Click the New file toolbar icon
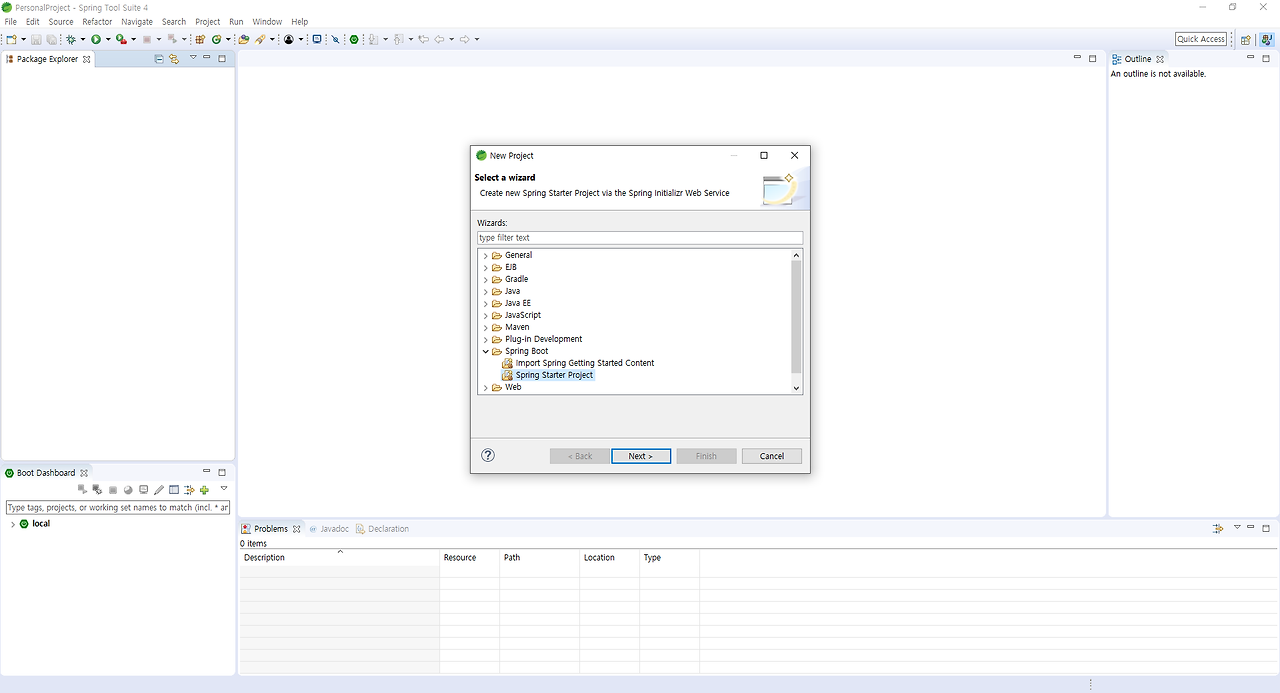This screenshot has width=1280, height=693. tap(12, 39)
